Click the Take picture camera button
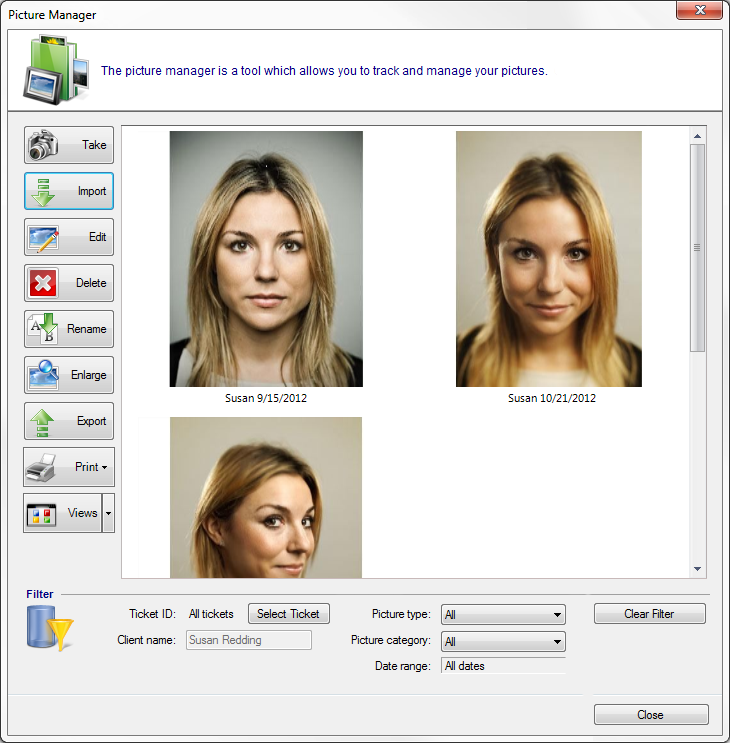 69,145
